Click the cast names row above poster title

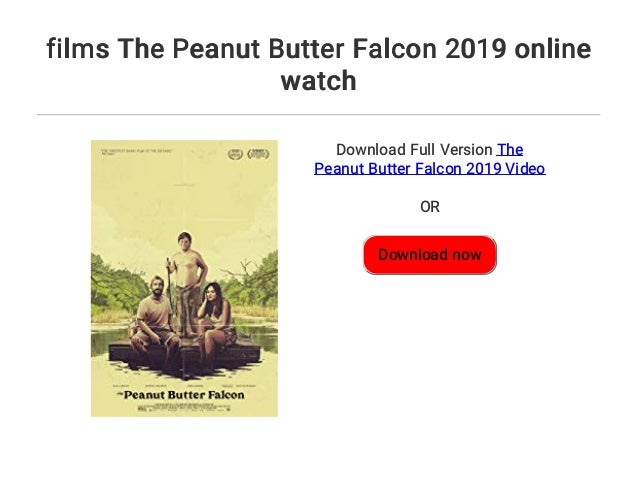[x=184, y=385]
